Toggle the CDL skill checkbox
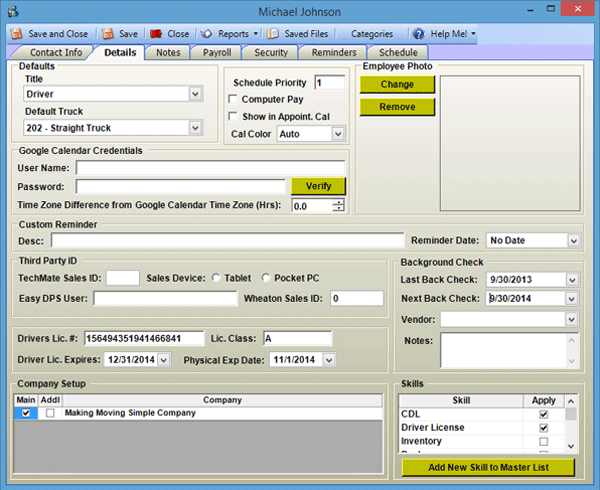The image size is (600, 490). pyautogui.click(x=543, y=414)
